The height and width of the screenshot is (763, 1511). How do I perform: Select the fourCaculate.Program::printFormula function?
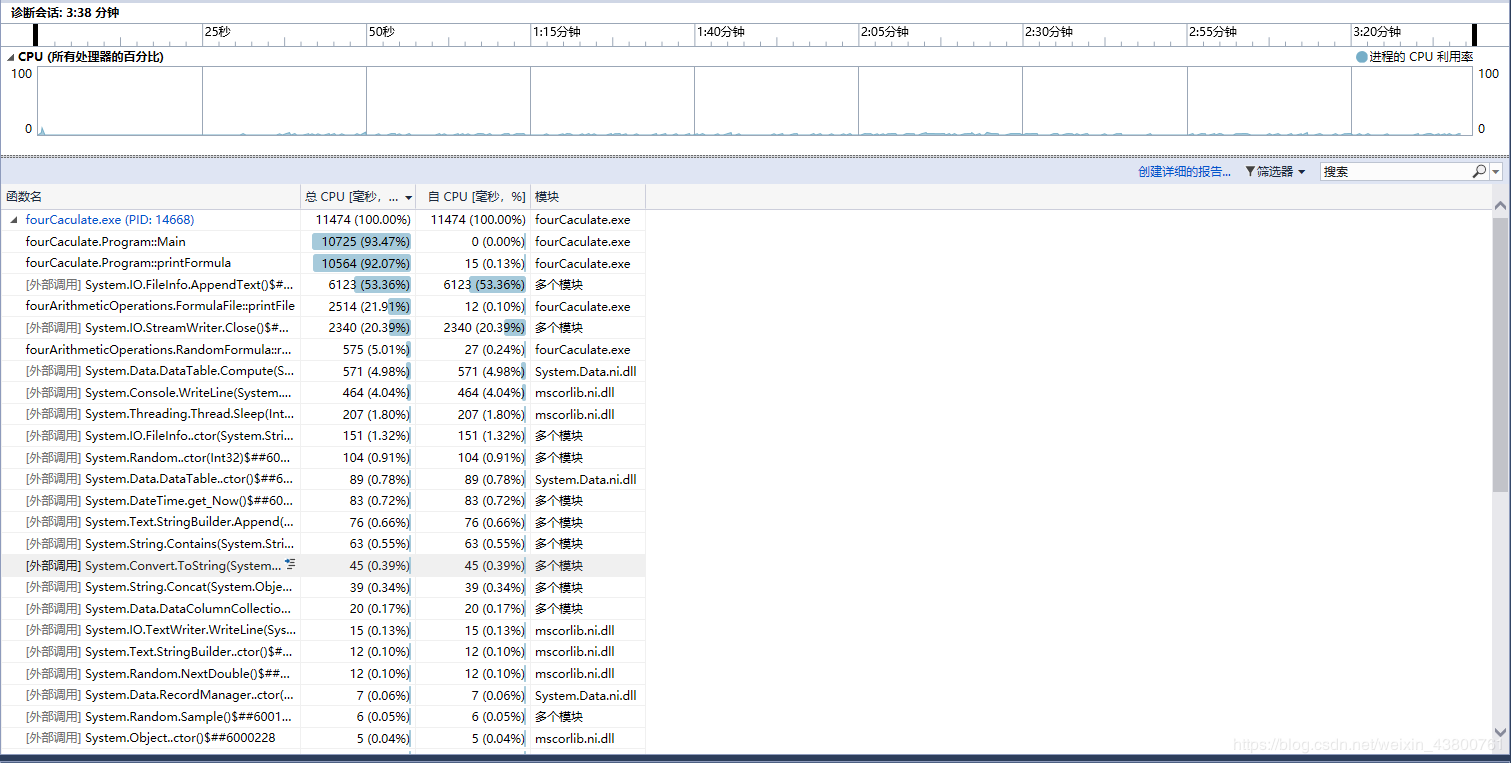point(322,263)
